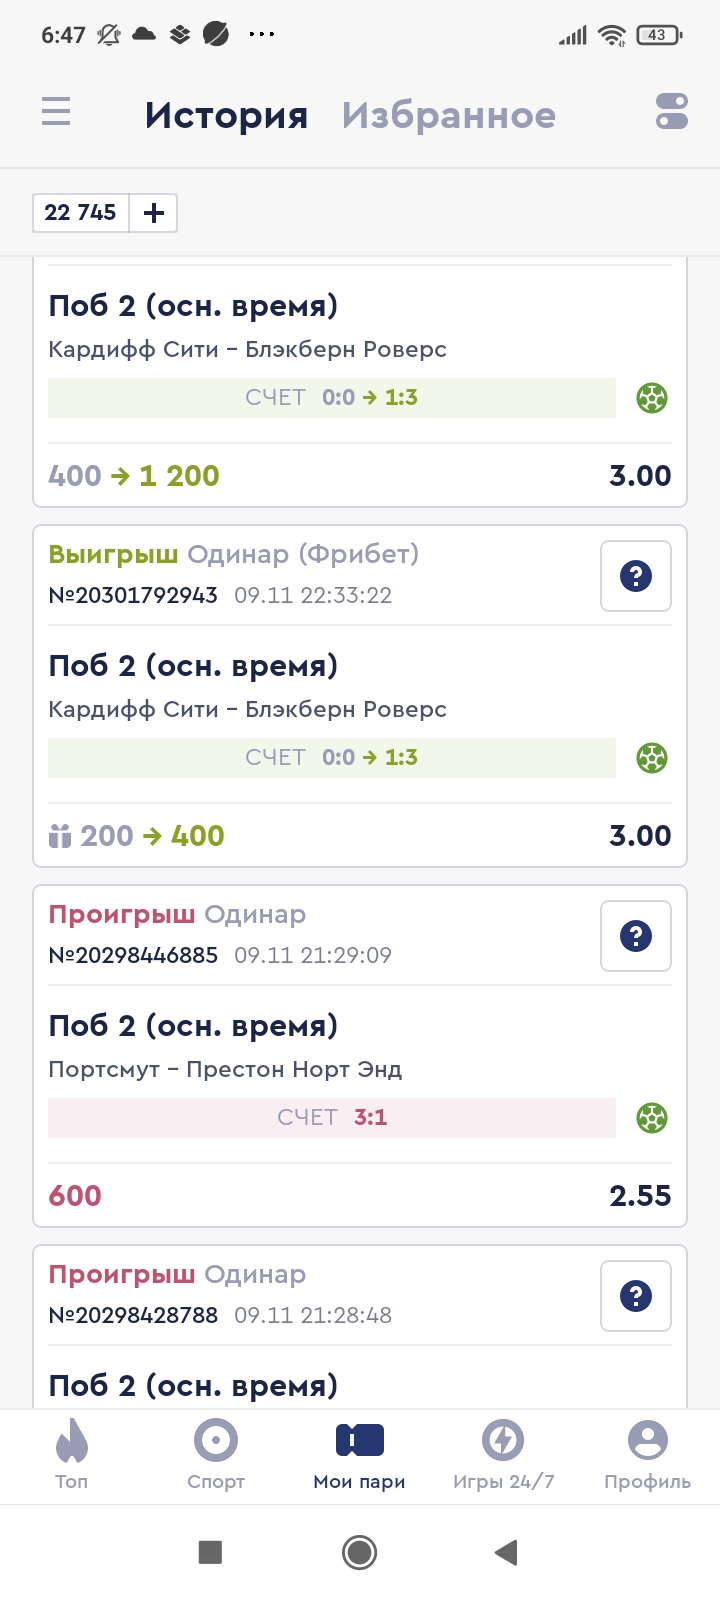This screenshot has width=720, height=1600.
Task: Switch to the Избранное tab
Action: point(448,115)
